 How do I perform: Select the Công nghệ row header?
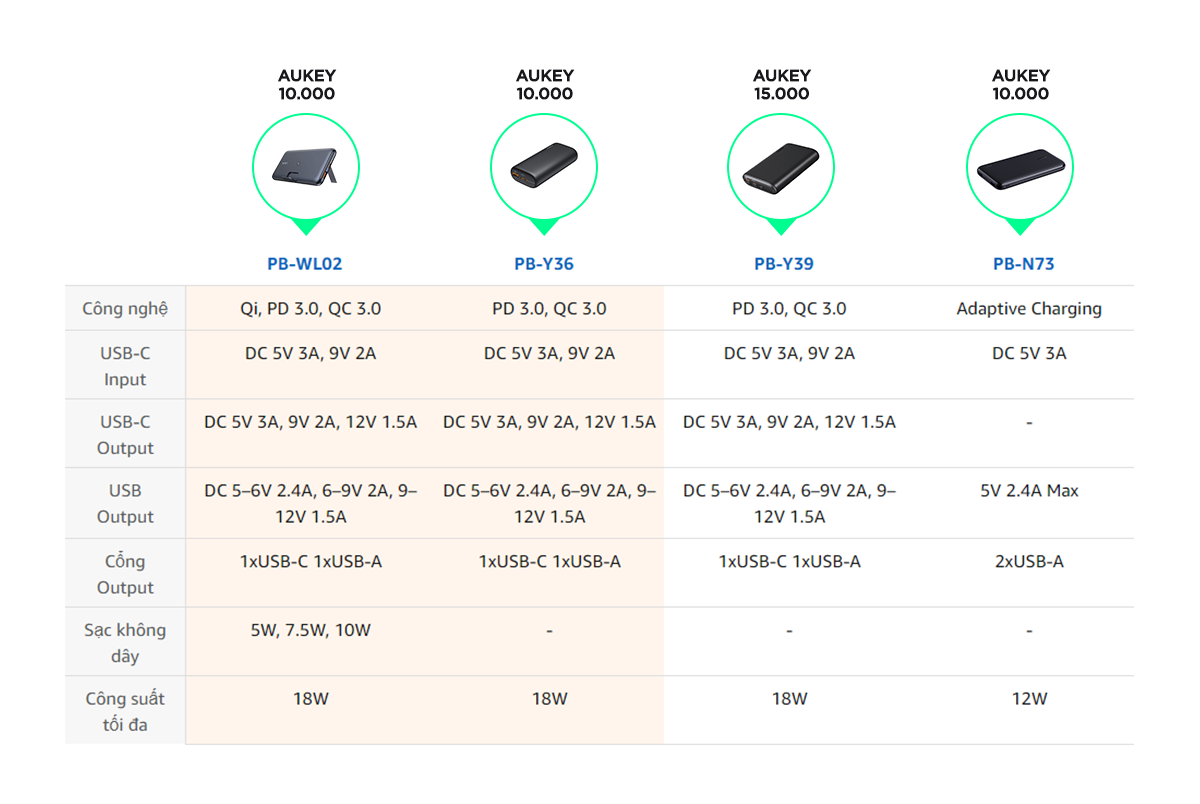(125, 309)
